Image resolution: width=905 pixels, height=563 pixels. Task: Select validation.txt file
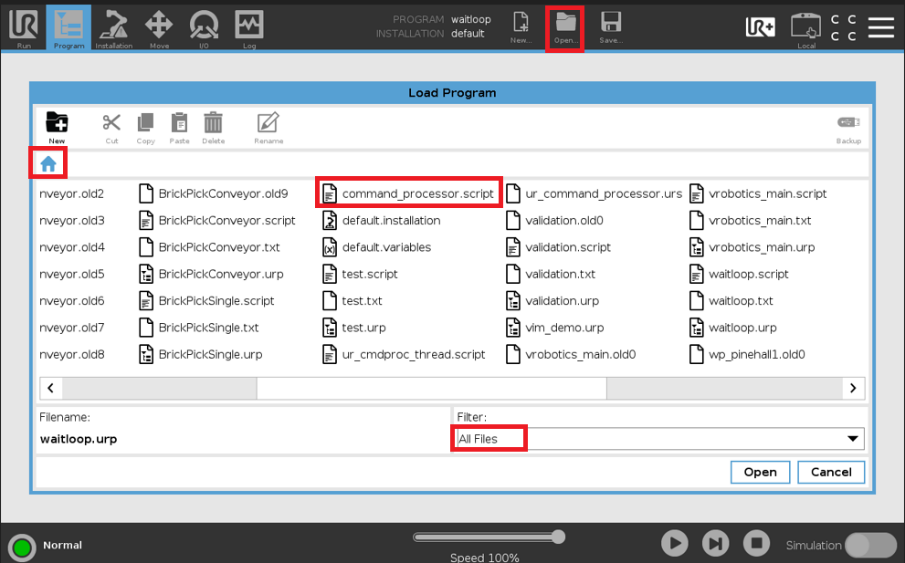[551, 274]
